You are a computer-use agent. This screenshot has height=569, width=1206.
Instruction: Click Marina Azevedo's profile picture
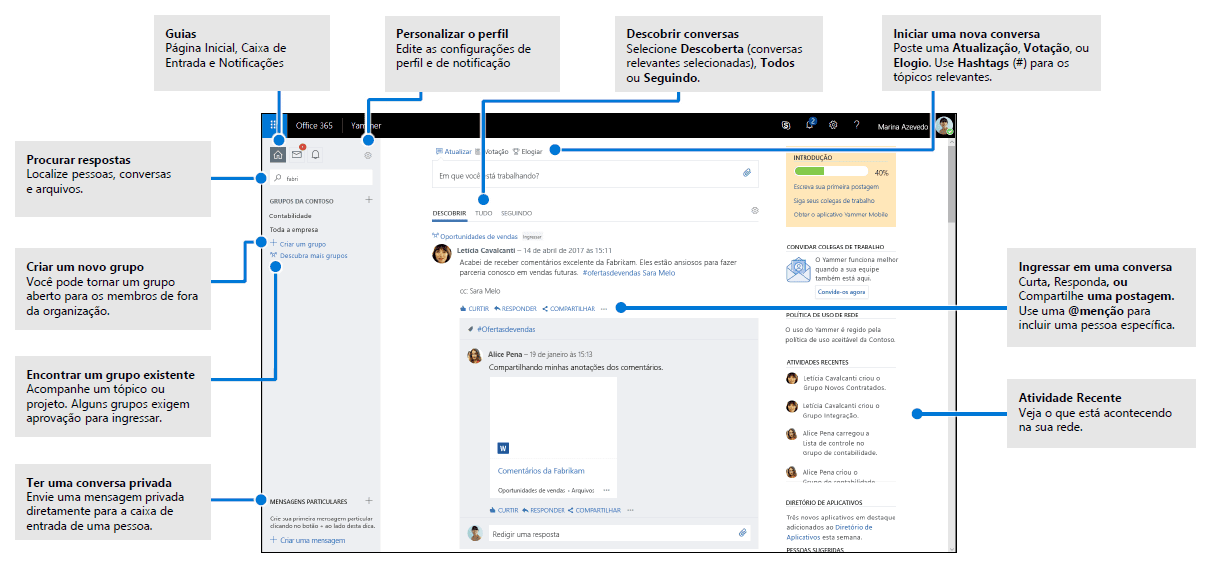944,126
